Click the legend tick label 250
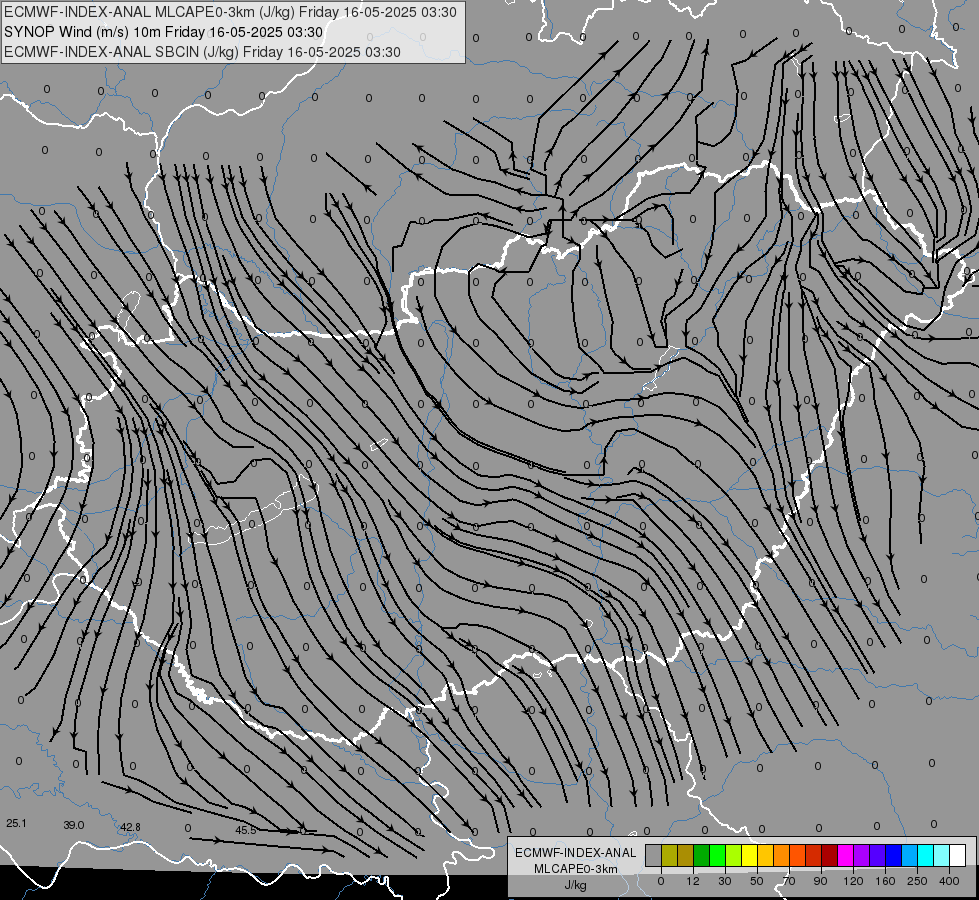The width and height of the screenshot is (979, 900). pos(917,881)
